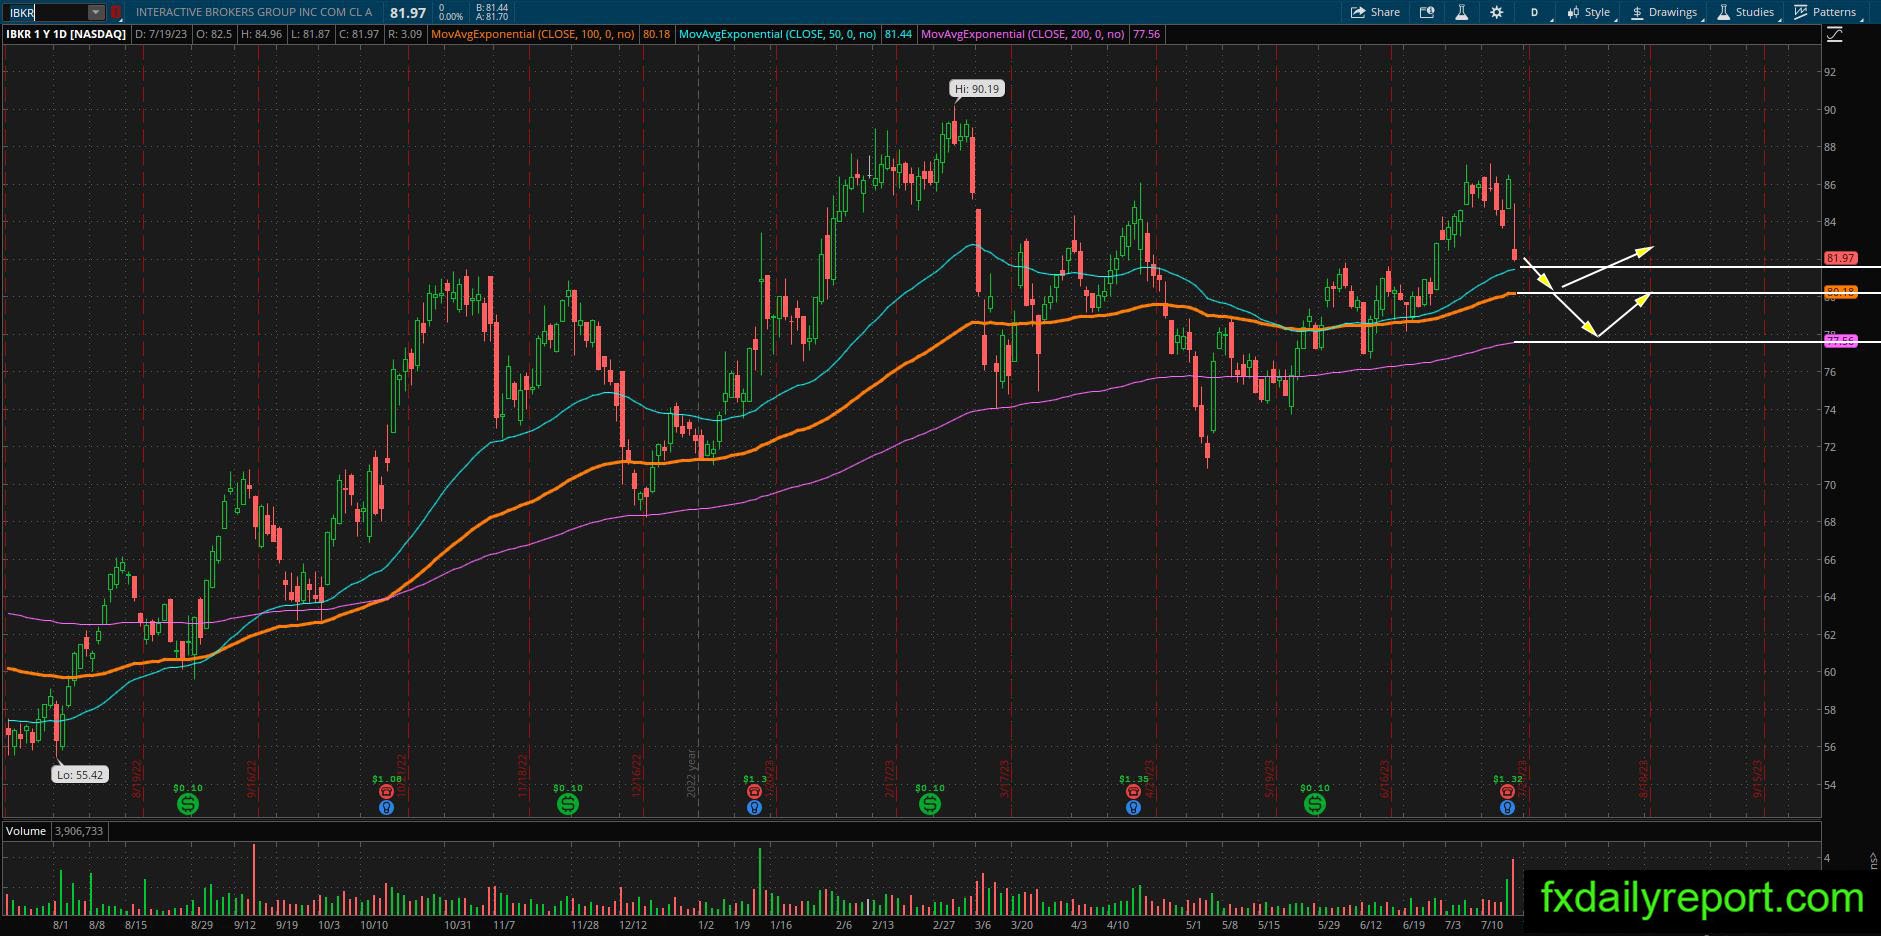1881x936 pixels.
Task: Click the IBKR symbol input field
Action: [x=47, y=13]
